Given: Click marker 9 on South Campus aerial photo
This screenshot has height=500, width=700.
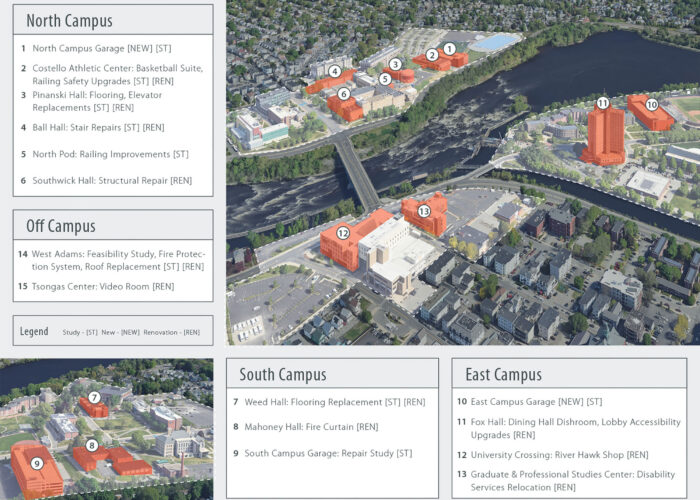Looking at the screenshot, I should (37, 463).
